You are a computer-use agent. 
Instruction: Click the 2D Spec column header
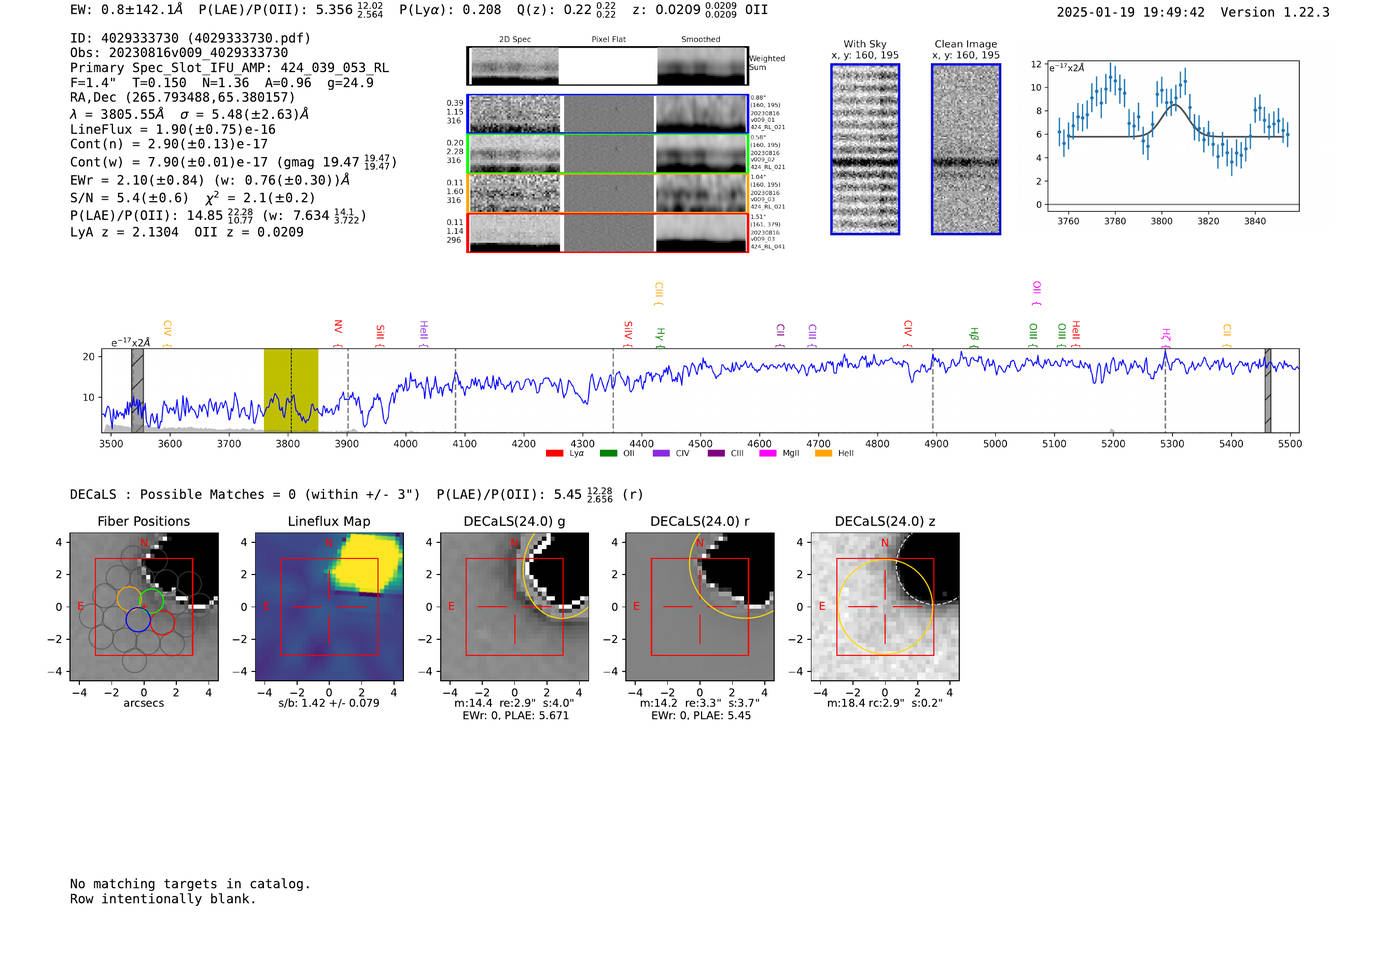point(515,40)
